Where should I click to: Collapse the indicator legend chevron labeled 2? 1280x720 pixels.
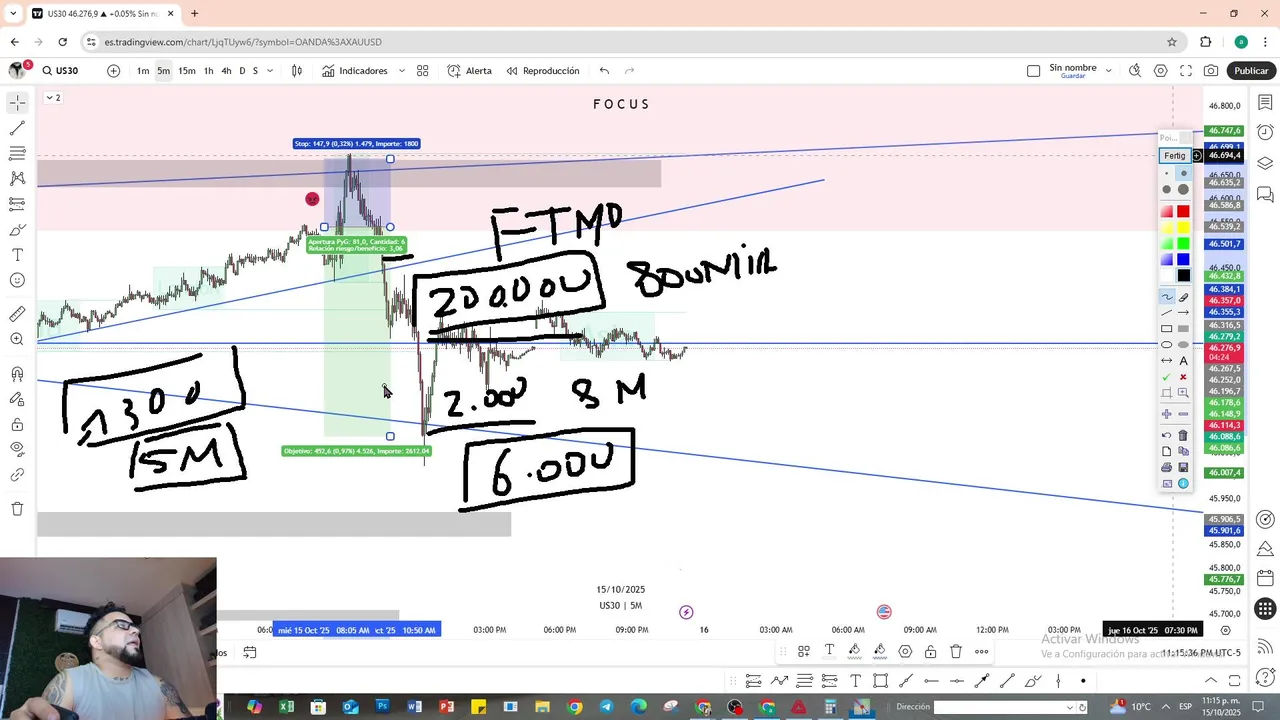(x=53, y=98)
